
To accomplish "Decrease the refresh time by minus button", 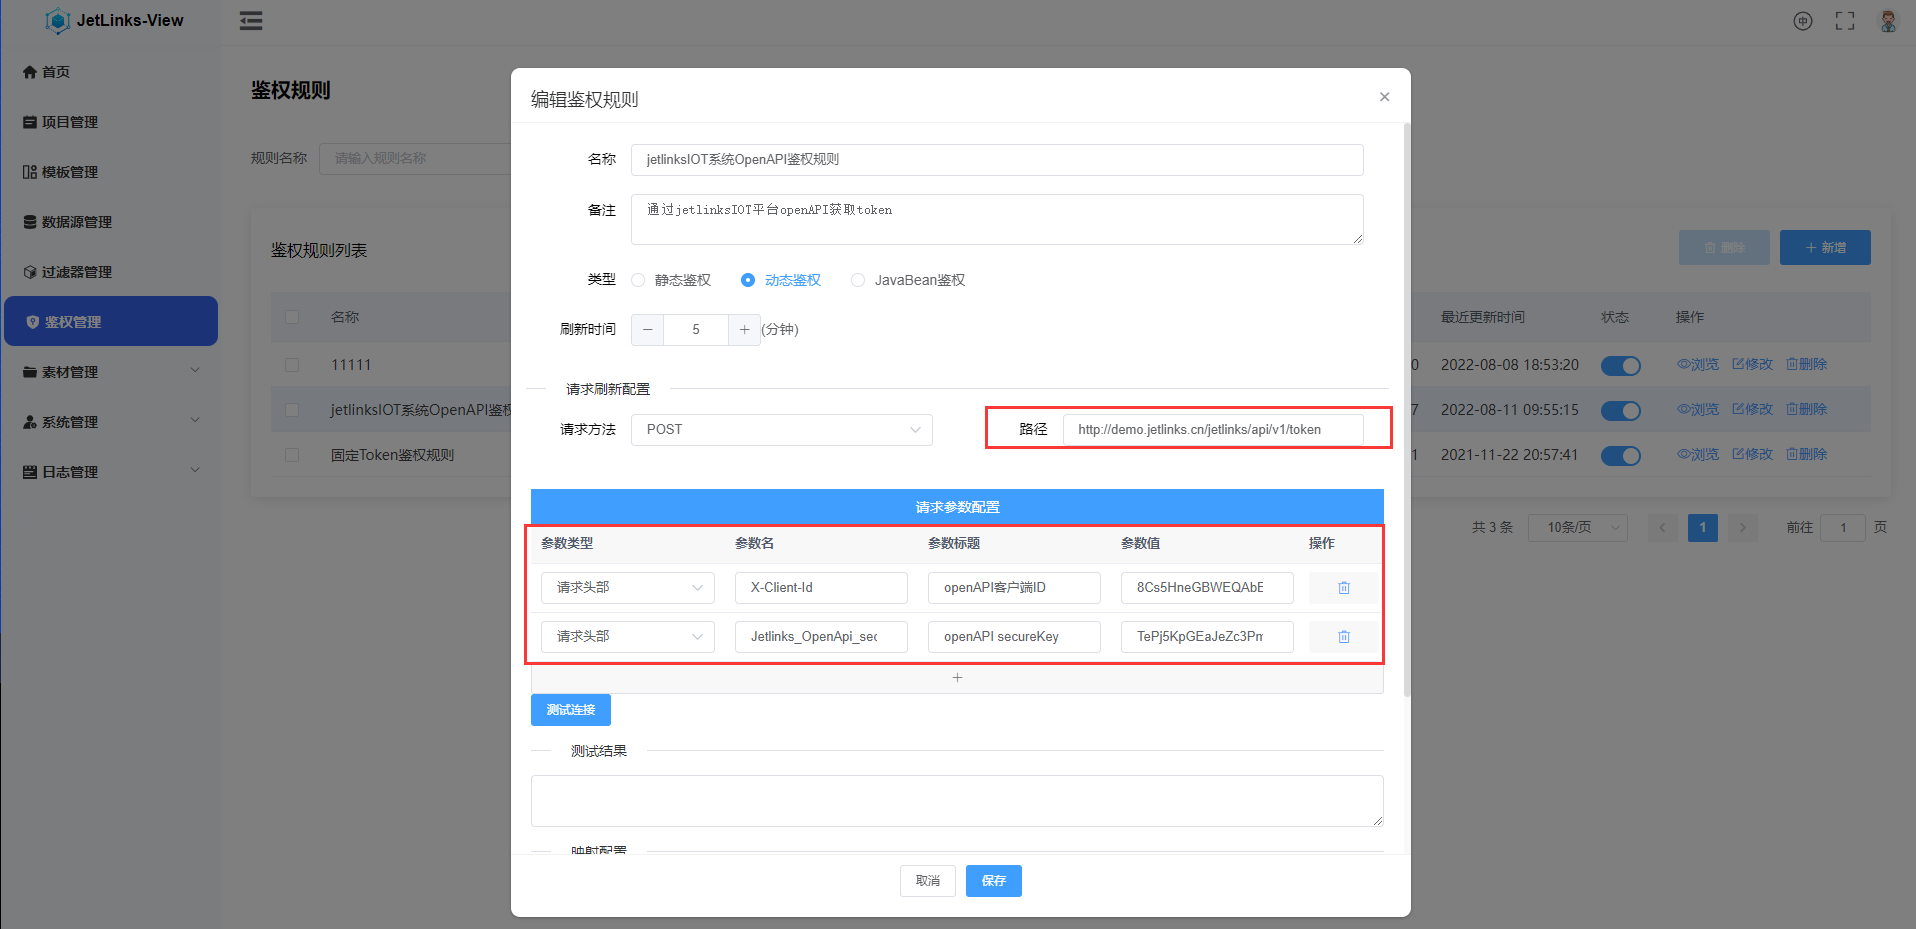I will click(x=647, y=330).
